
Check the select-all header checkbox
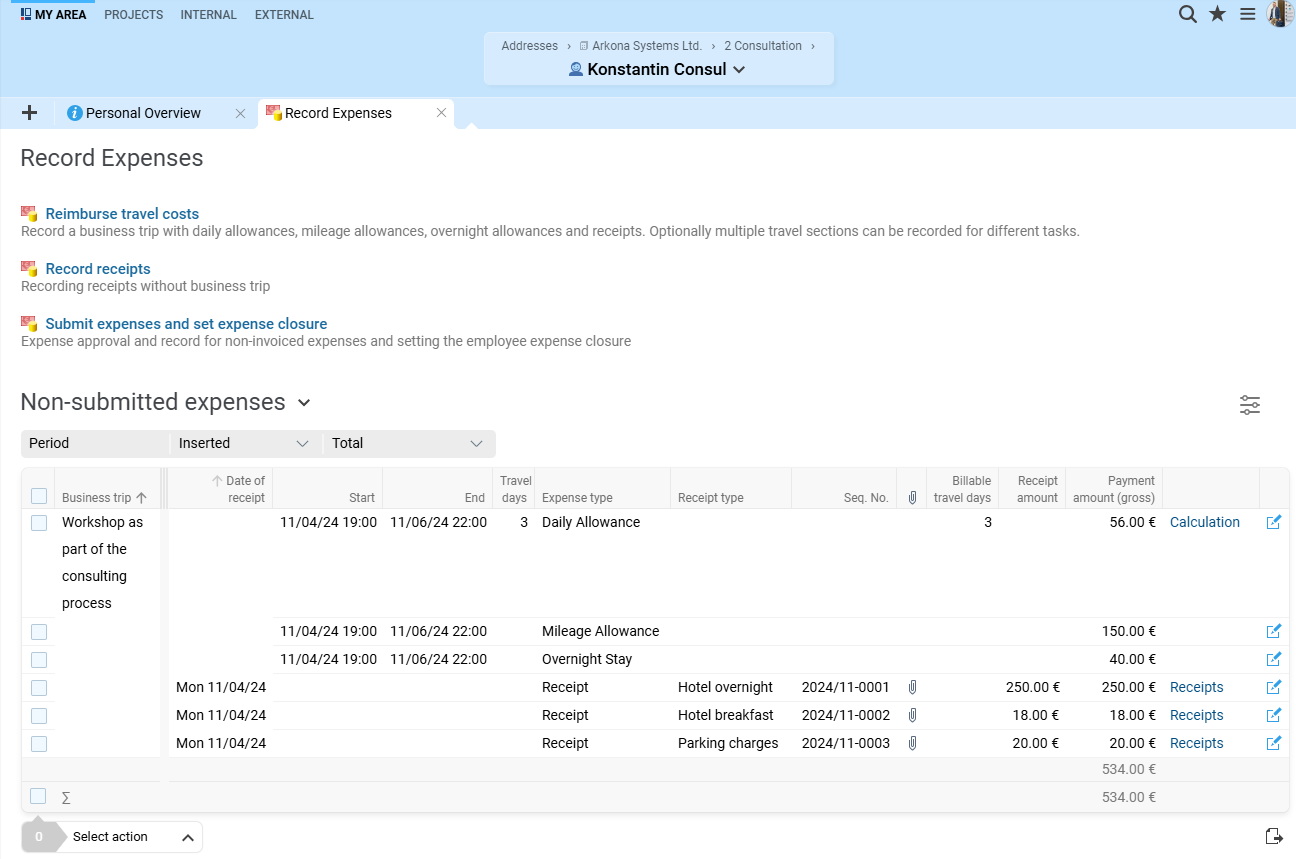click(x=39, y=496)
